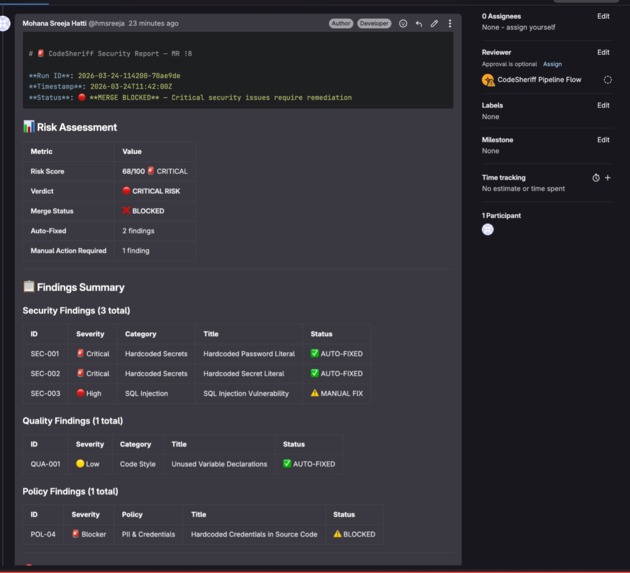Reply to the comment using the arrow icon
Image resolution: width=630 pixels, height=573 pixels.
pos(419,24)
